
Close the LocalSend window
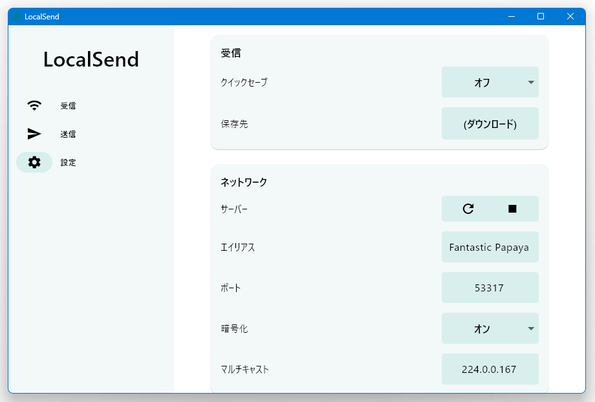tap(570, 16)
